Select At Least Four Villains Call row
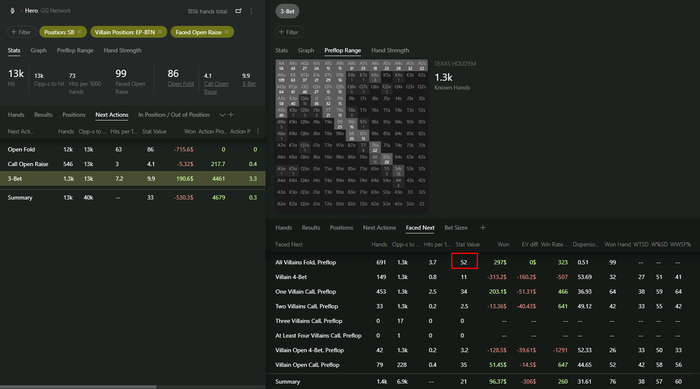Screen dimensions: 700x389 [483, 335]
